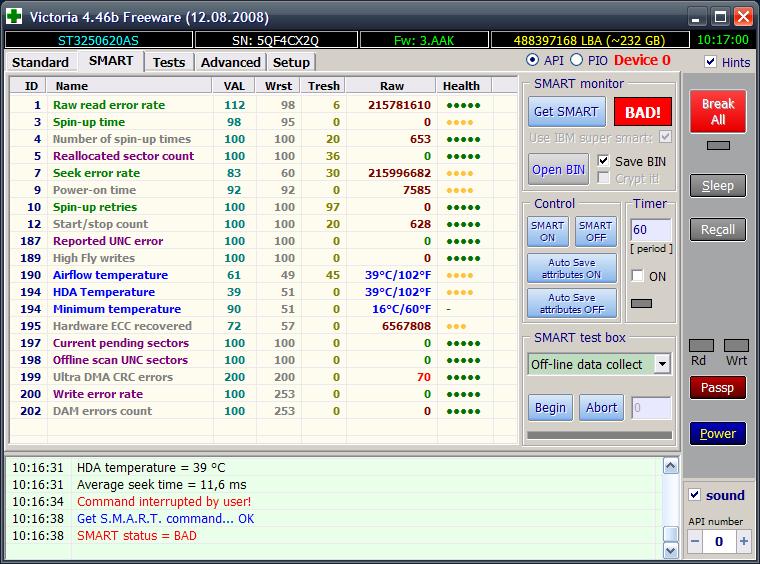This screenshot has width=760, height=564.
Task: Begin the SMART test
Action: pos(550,407)
